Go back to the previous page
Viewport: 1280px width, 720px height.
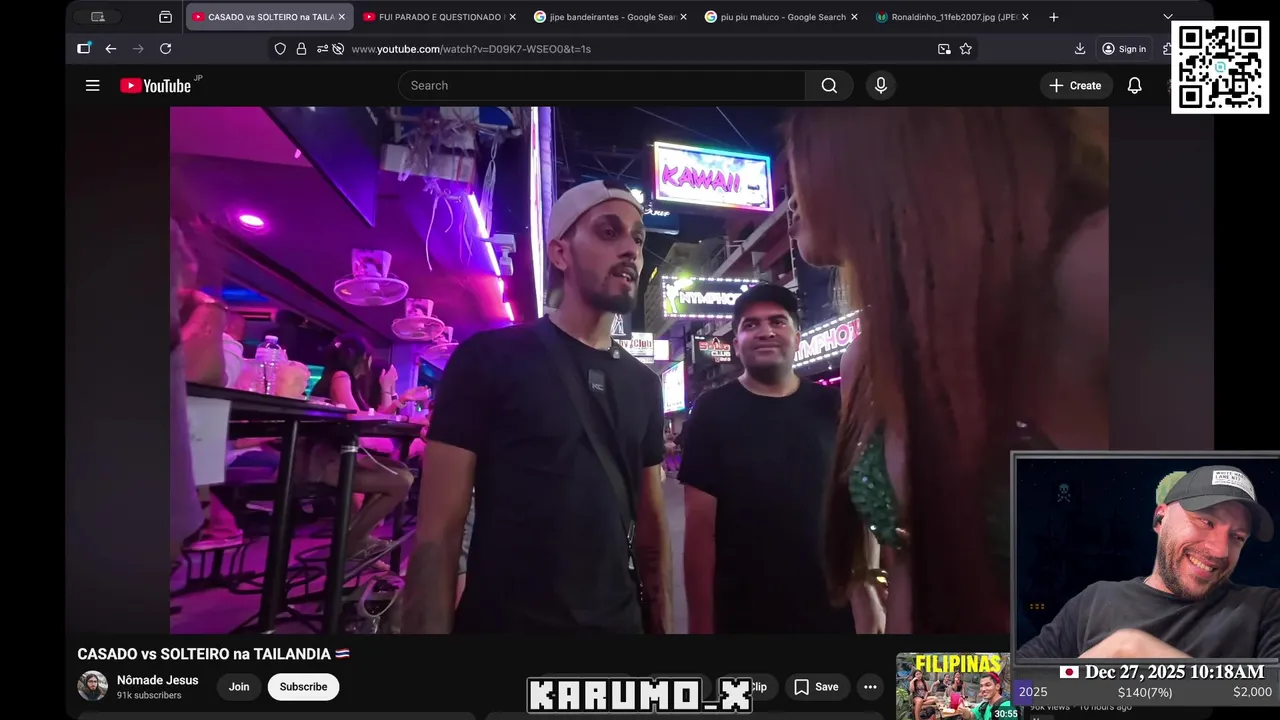(111, 49)
